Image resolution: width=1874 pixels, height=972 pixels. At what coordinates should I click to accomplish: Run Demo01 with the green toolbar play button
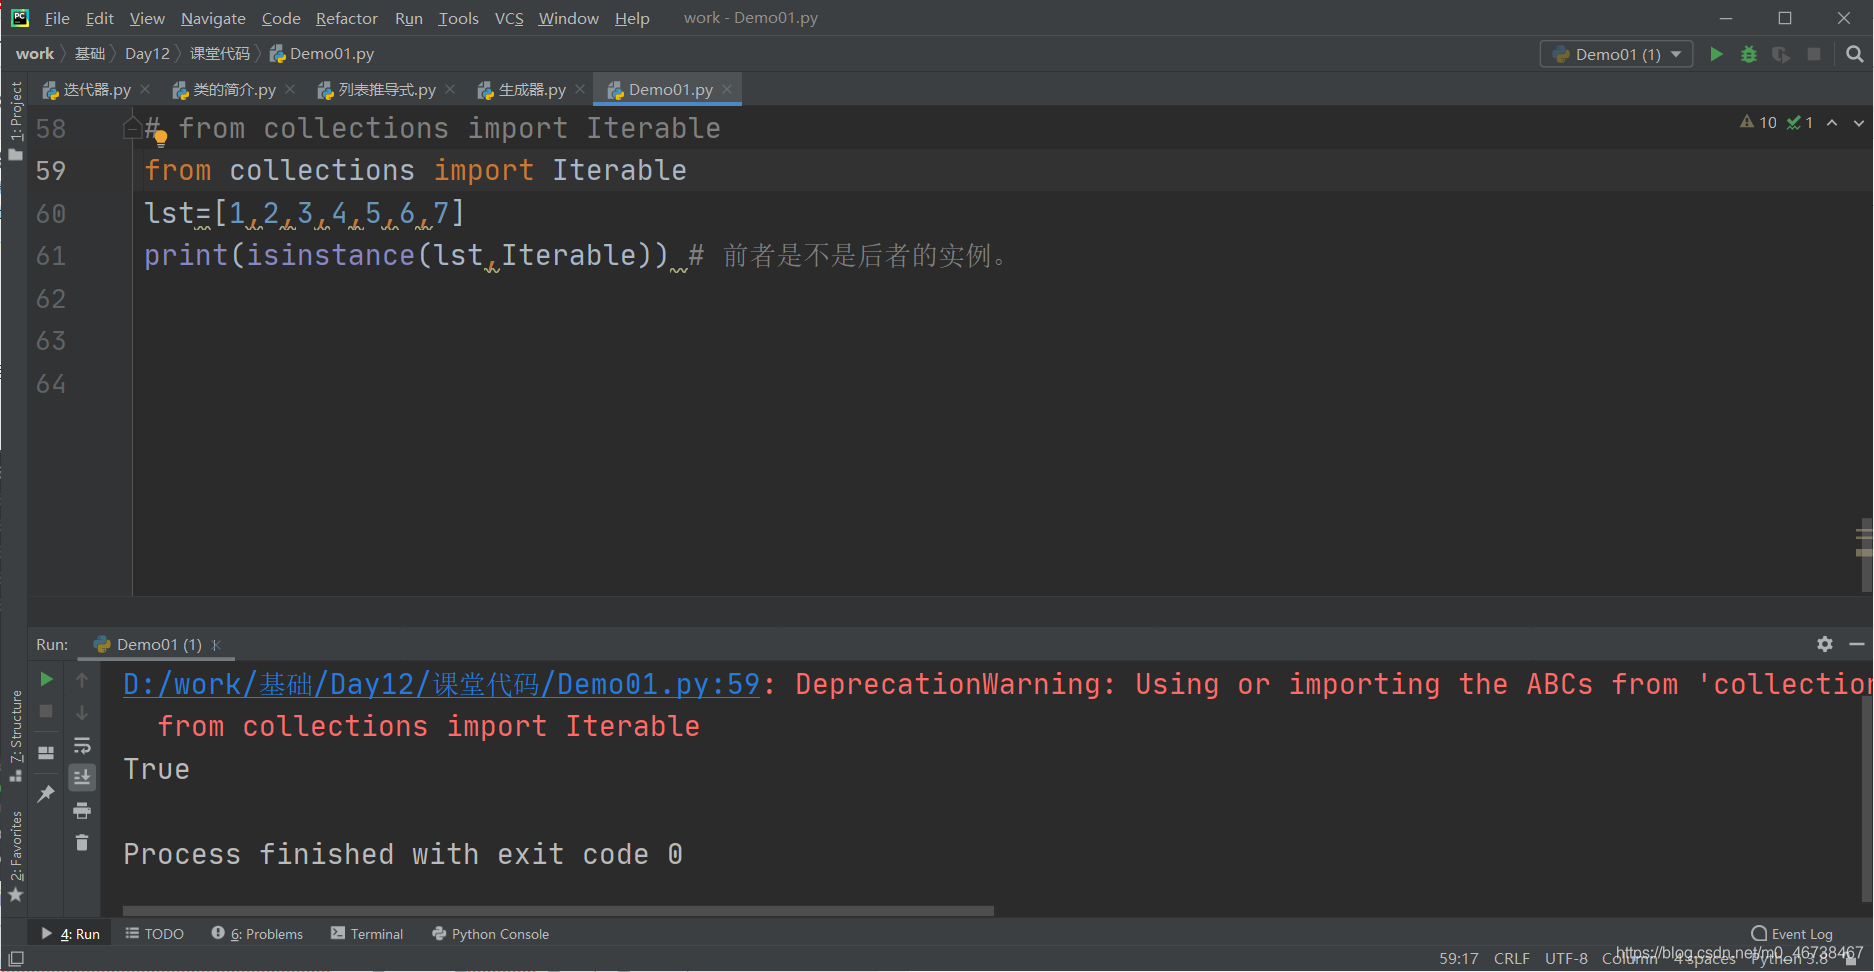[1716, 54]
